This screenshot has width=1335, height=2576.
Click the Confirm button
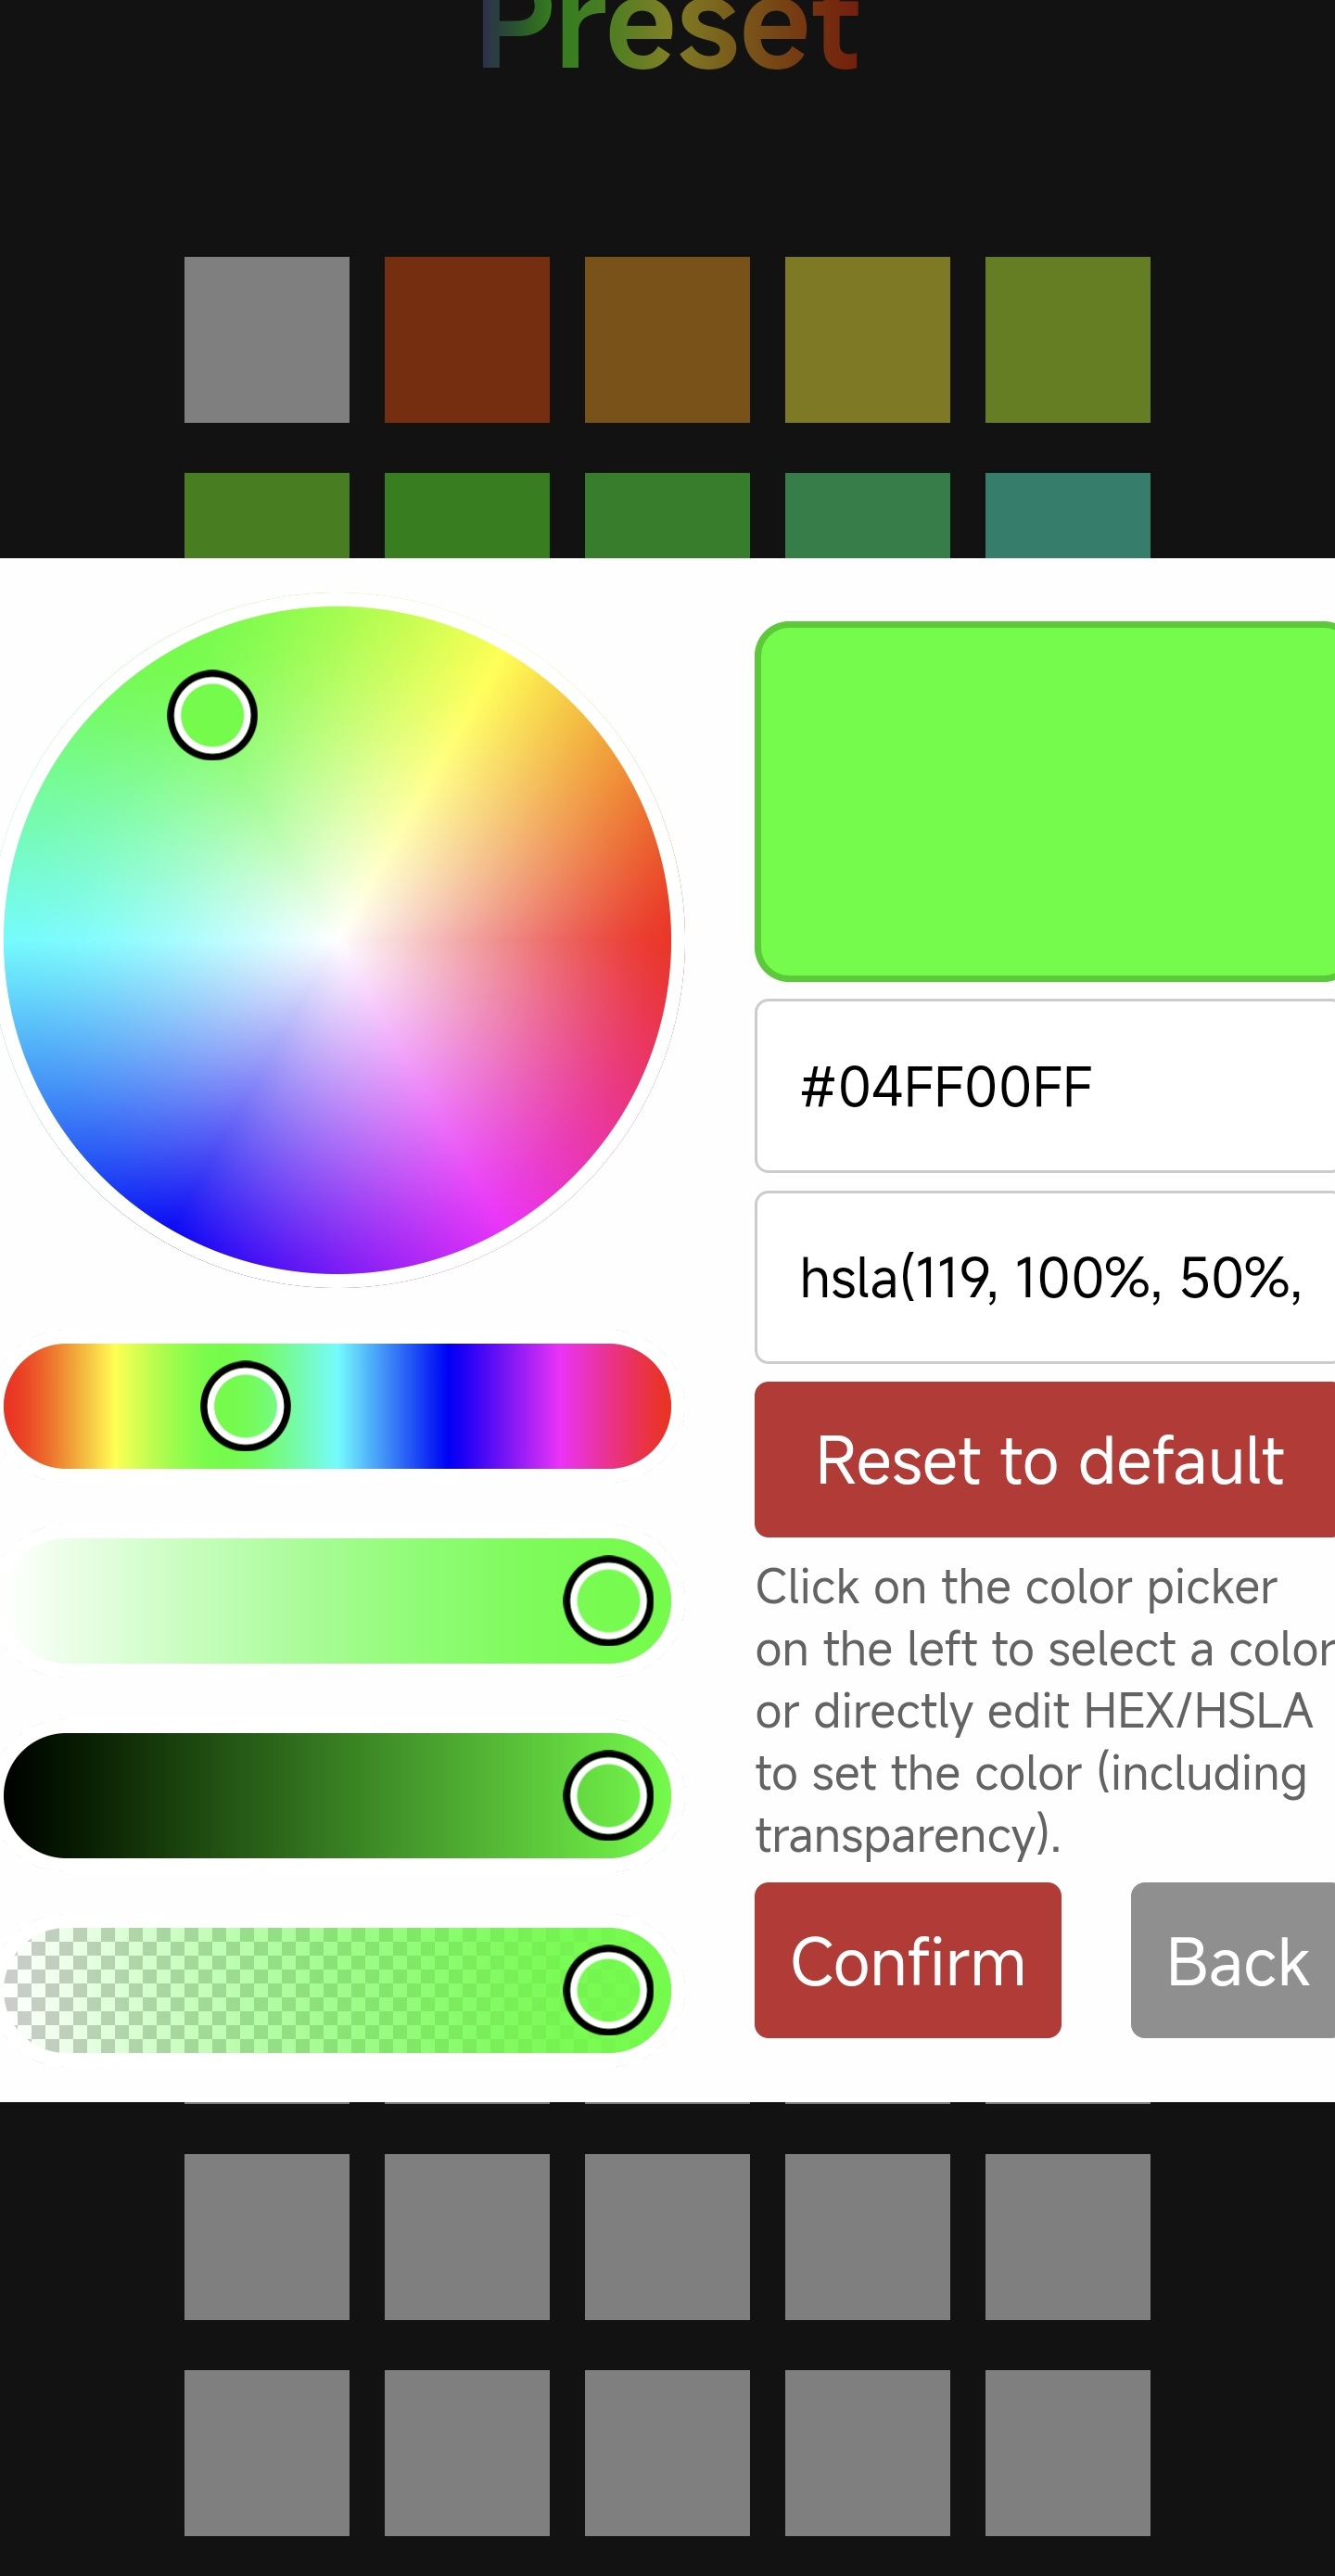point(907,1960)
